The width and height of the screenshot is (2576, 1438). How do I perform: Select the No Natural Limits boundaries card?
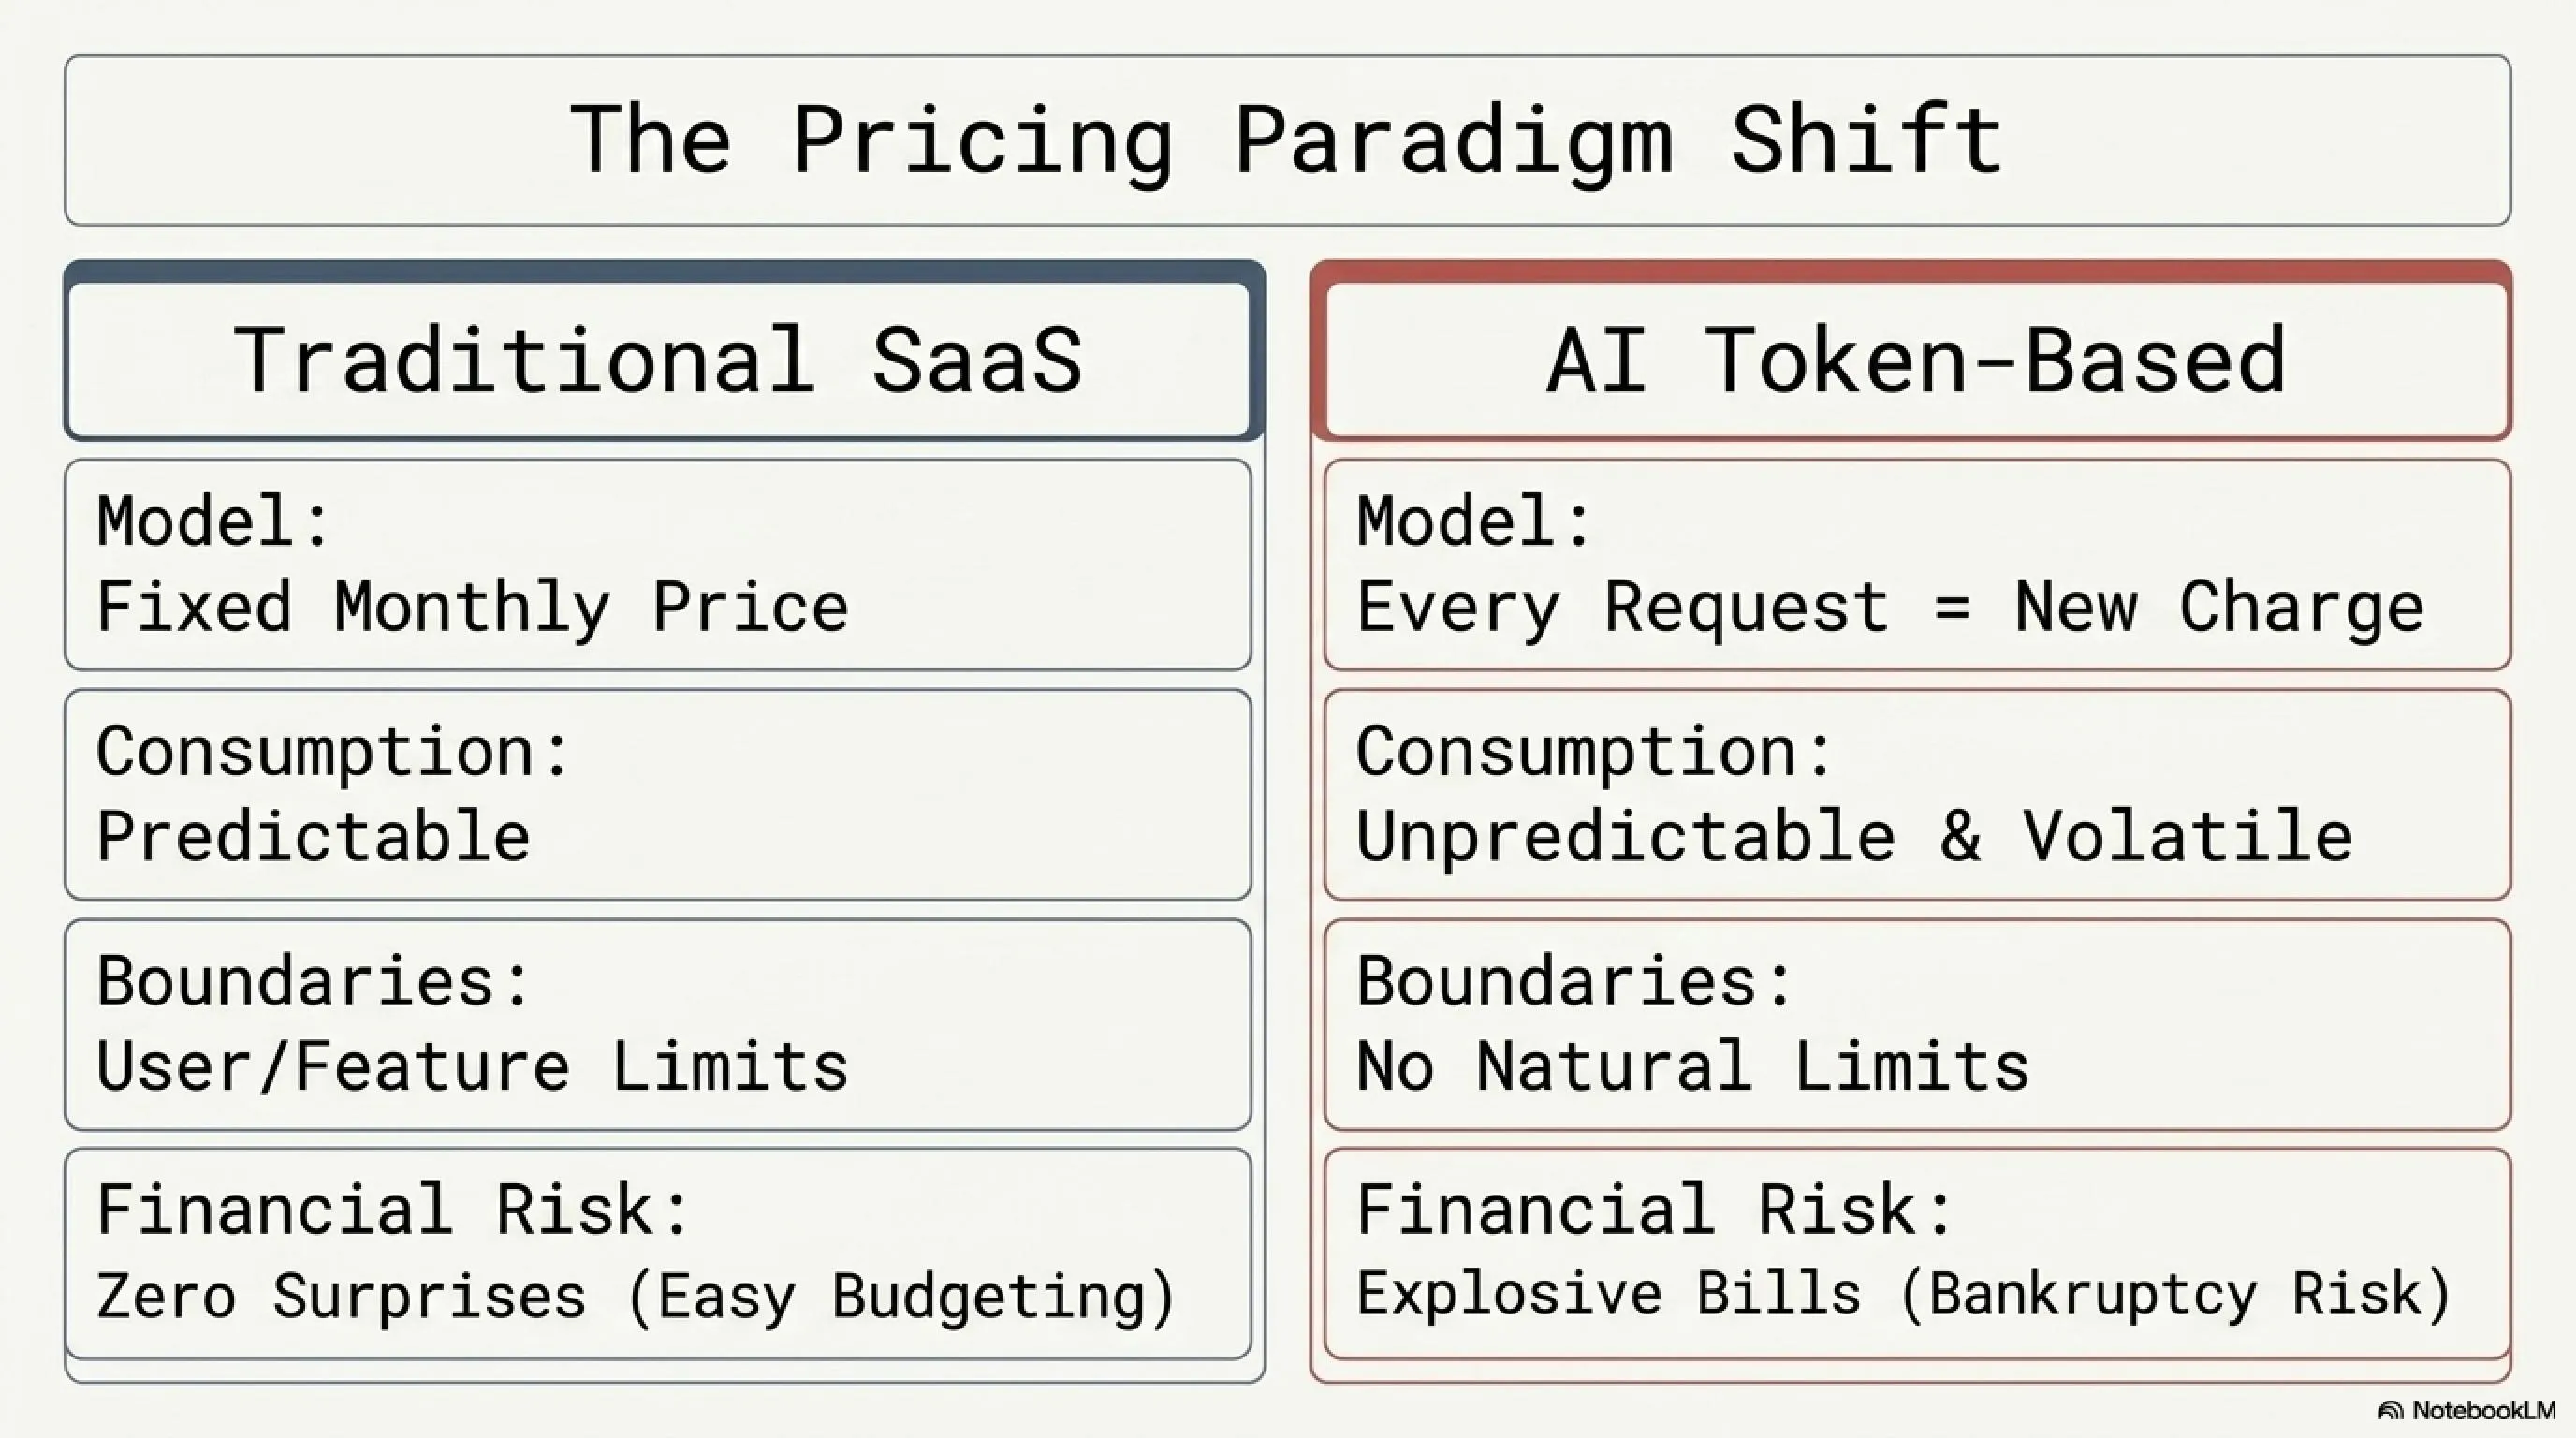1917,1025
